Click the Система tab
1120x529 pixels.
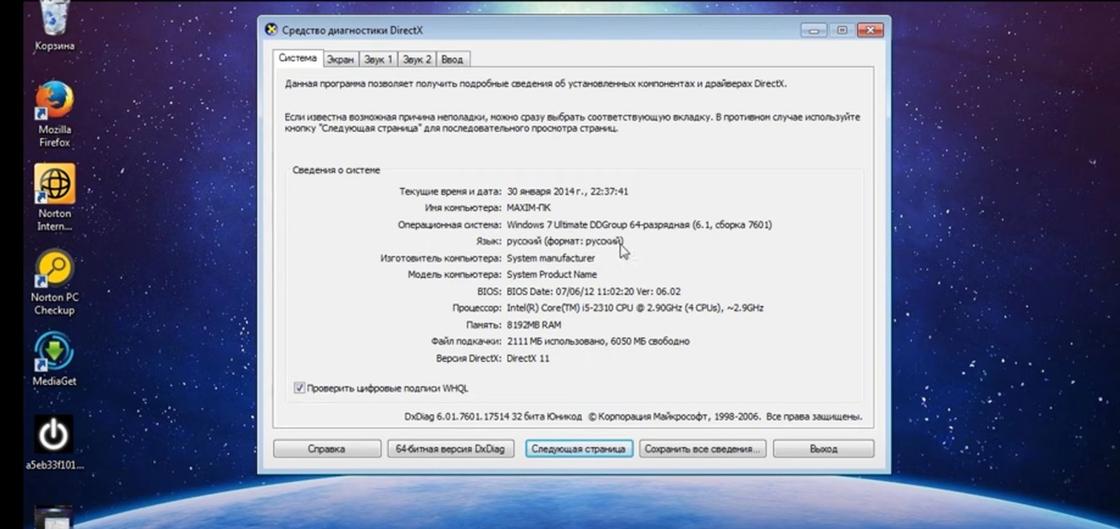coord(298,58)
